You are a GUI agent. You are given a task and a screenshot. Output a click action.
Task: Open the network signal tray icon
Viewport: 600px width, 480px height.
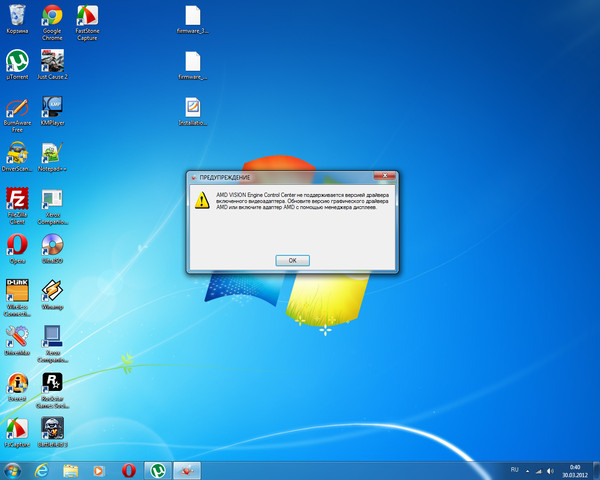[539, 471]
